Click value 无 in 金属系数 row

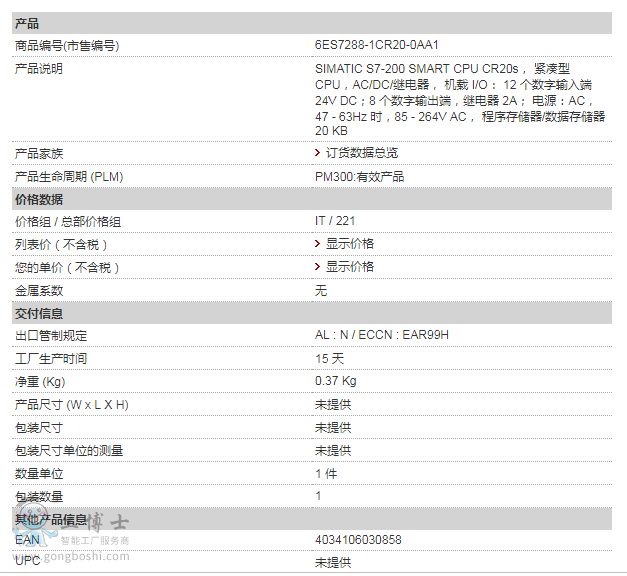point(321,290)
